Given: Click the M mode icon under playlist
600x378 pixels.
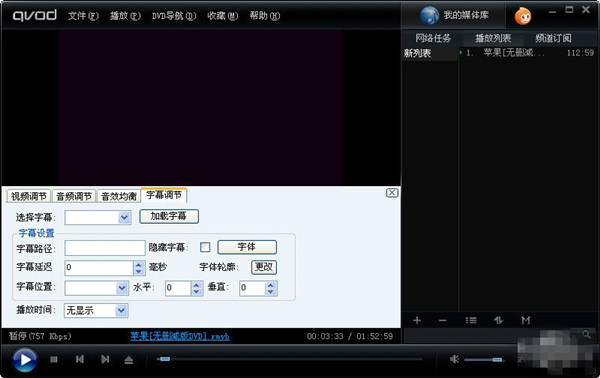Looking at the screenshot, I should tap(526, 320).
